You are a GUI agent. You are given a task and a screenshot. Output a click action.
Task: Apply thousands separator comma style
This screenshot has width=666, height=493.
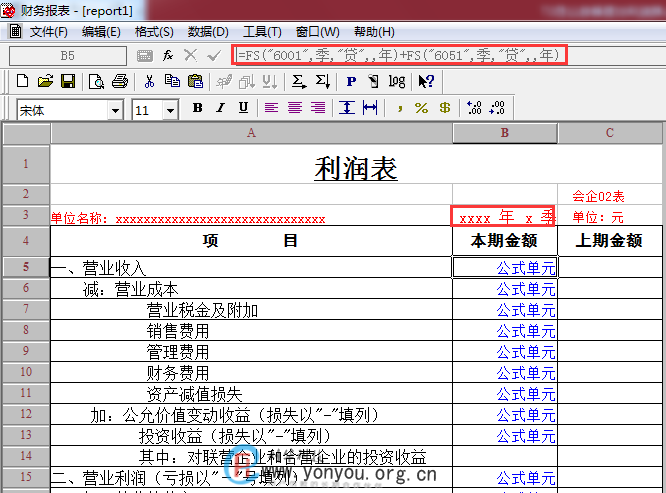[x=400, y=109]
